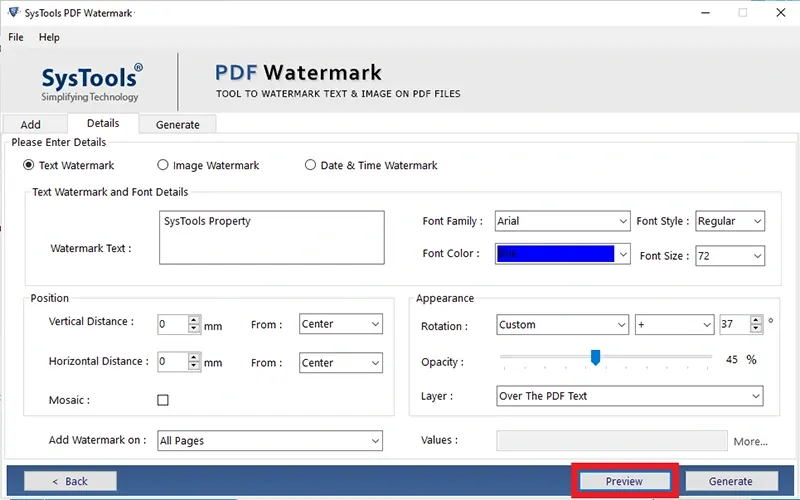Open the Font Color dropdown arrow
800x500 pixels.
point(623,254)
